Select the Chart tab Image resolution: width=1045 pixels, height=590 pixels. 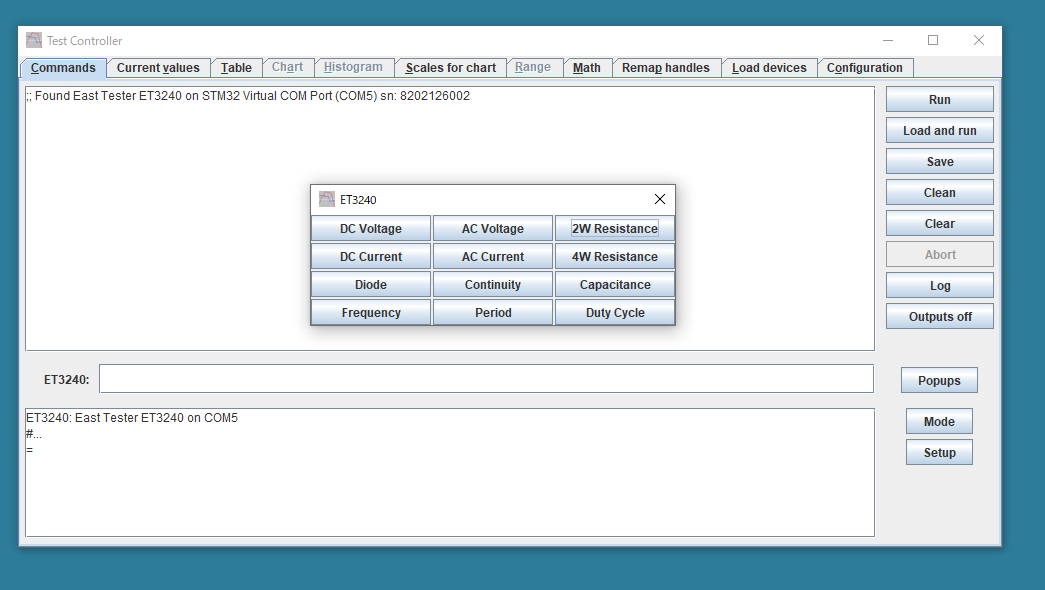pyautogui.click(x=287, y=67)
